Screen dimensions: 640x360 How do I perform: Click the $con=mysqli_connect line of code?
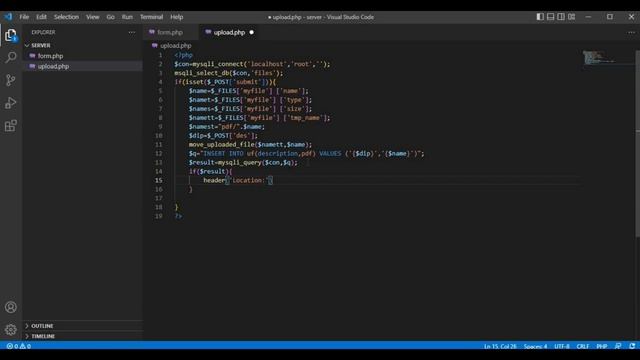click(252, 64)
